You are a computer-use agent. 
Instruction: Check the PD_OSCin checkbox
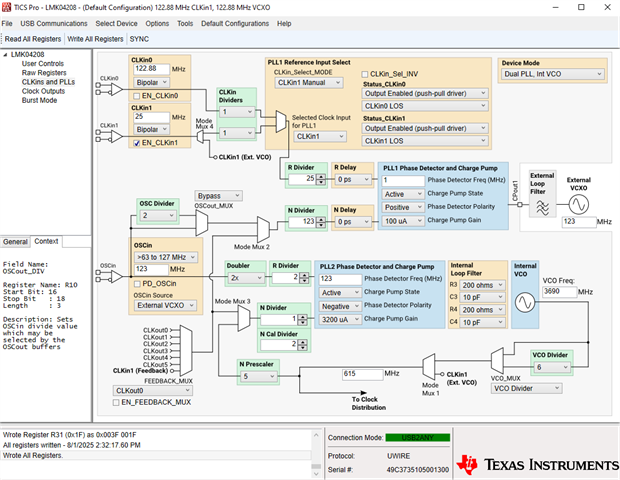tap(137, 284)
